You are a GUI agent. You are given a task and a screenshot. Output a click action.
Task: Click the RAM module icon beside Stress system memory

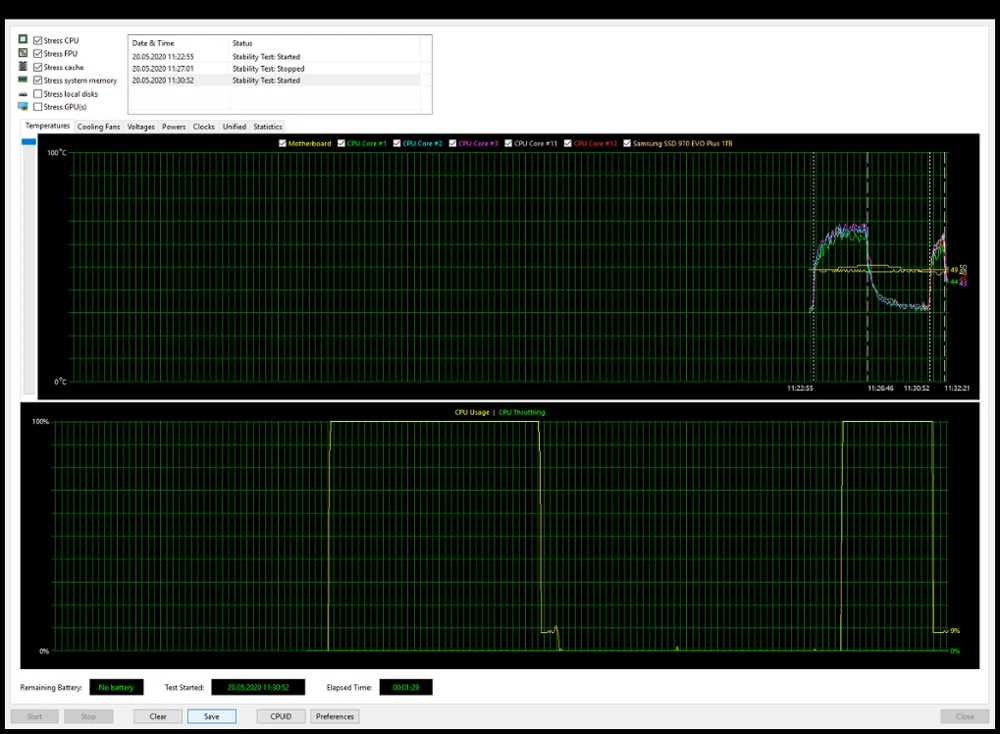tap(22, 80)
